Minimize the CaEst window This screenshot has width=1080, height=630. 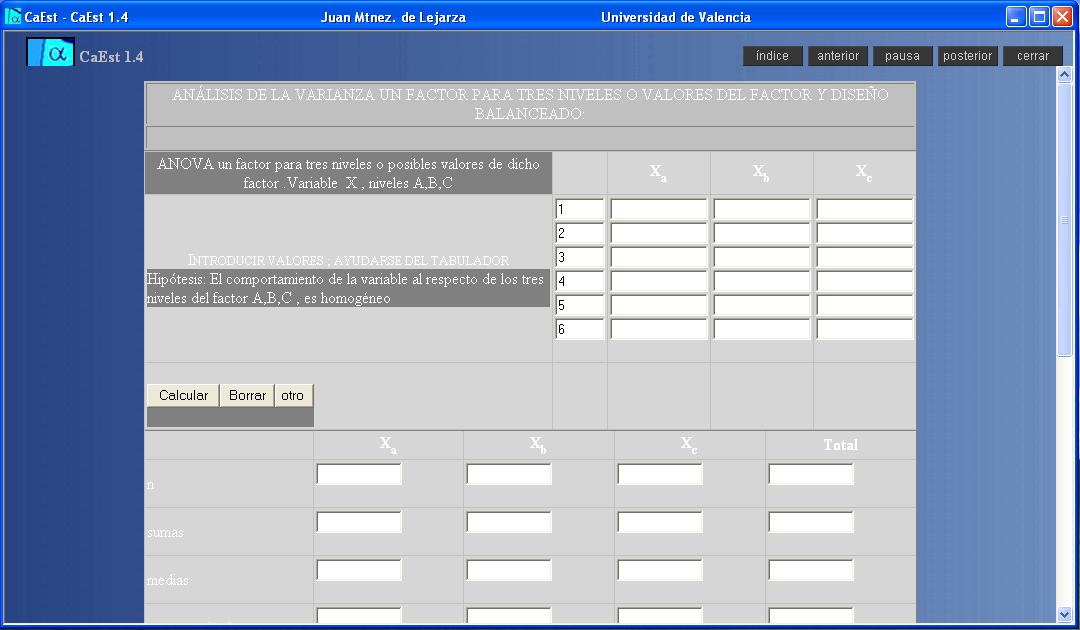[x=1016, y=17]
